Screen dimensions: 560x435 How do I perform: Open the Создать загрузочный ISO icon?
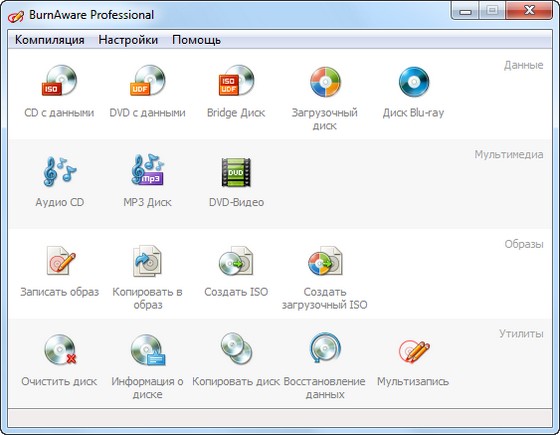325,261
